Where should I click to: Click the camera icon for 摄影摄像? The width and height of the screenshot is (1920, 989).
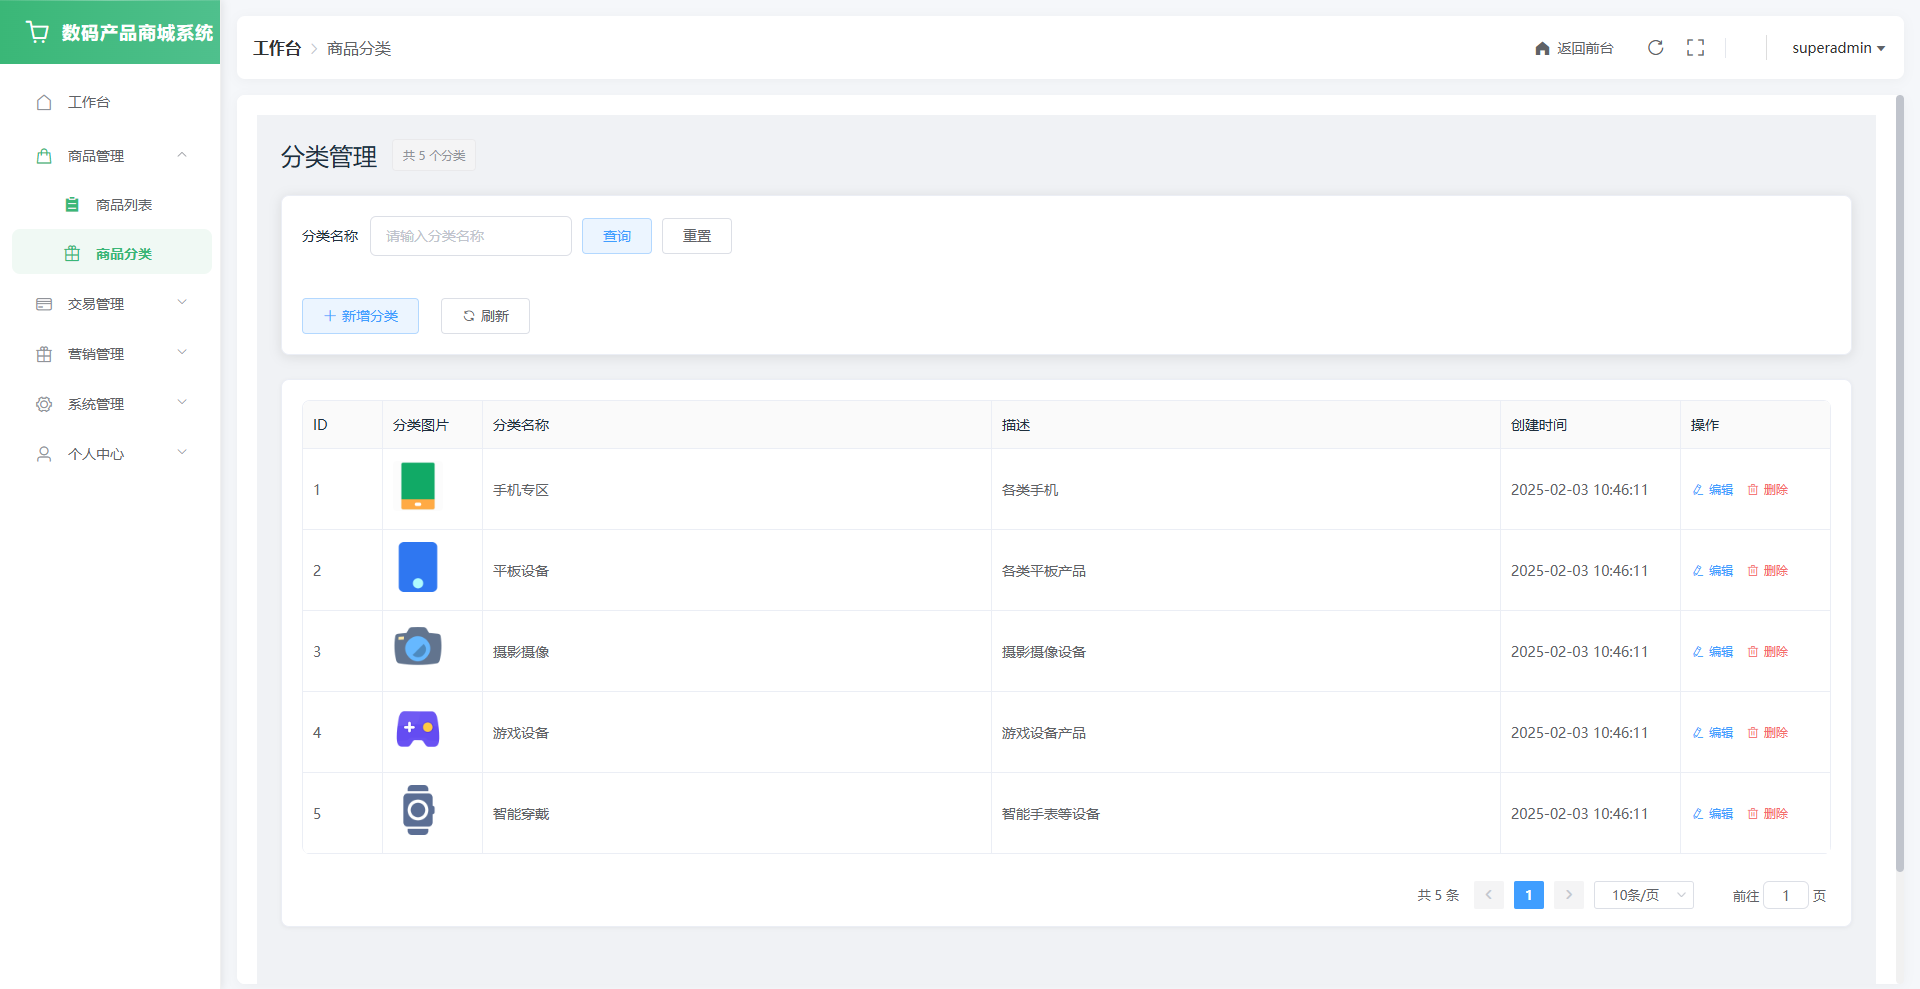(x=418, y=648)
